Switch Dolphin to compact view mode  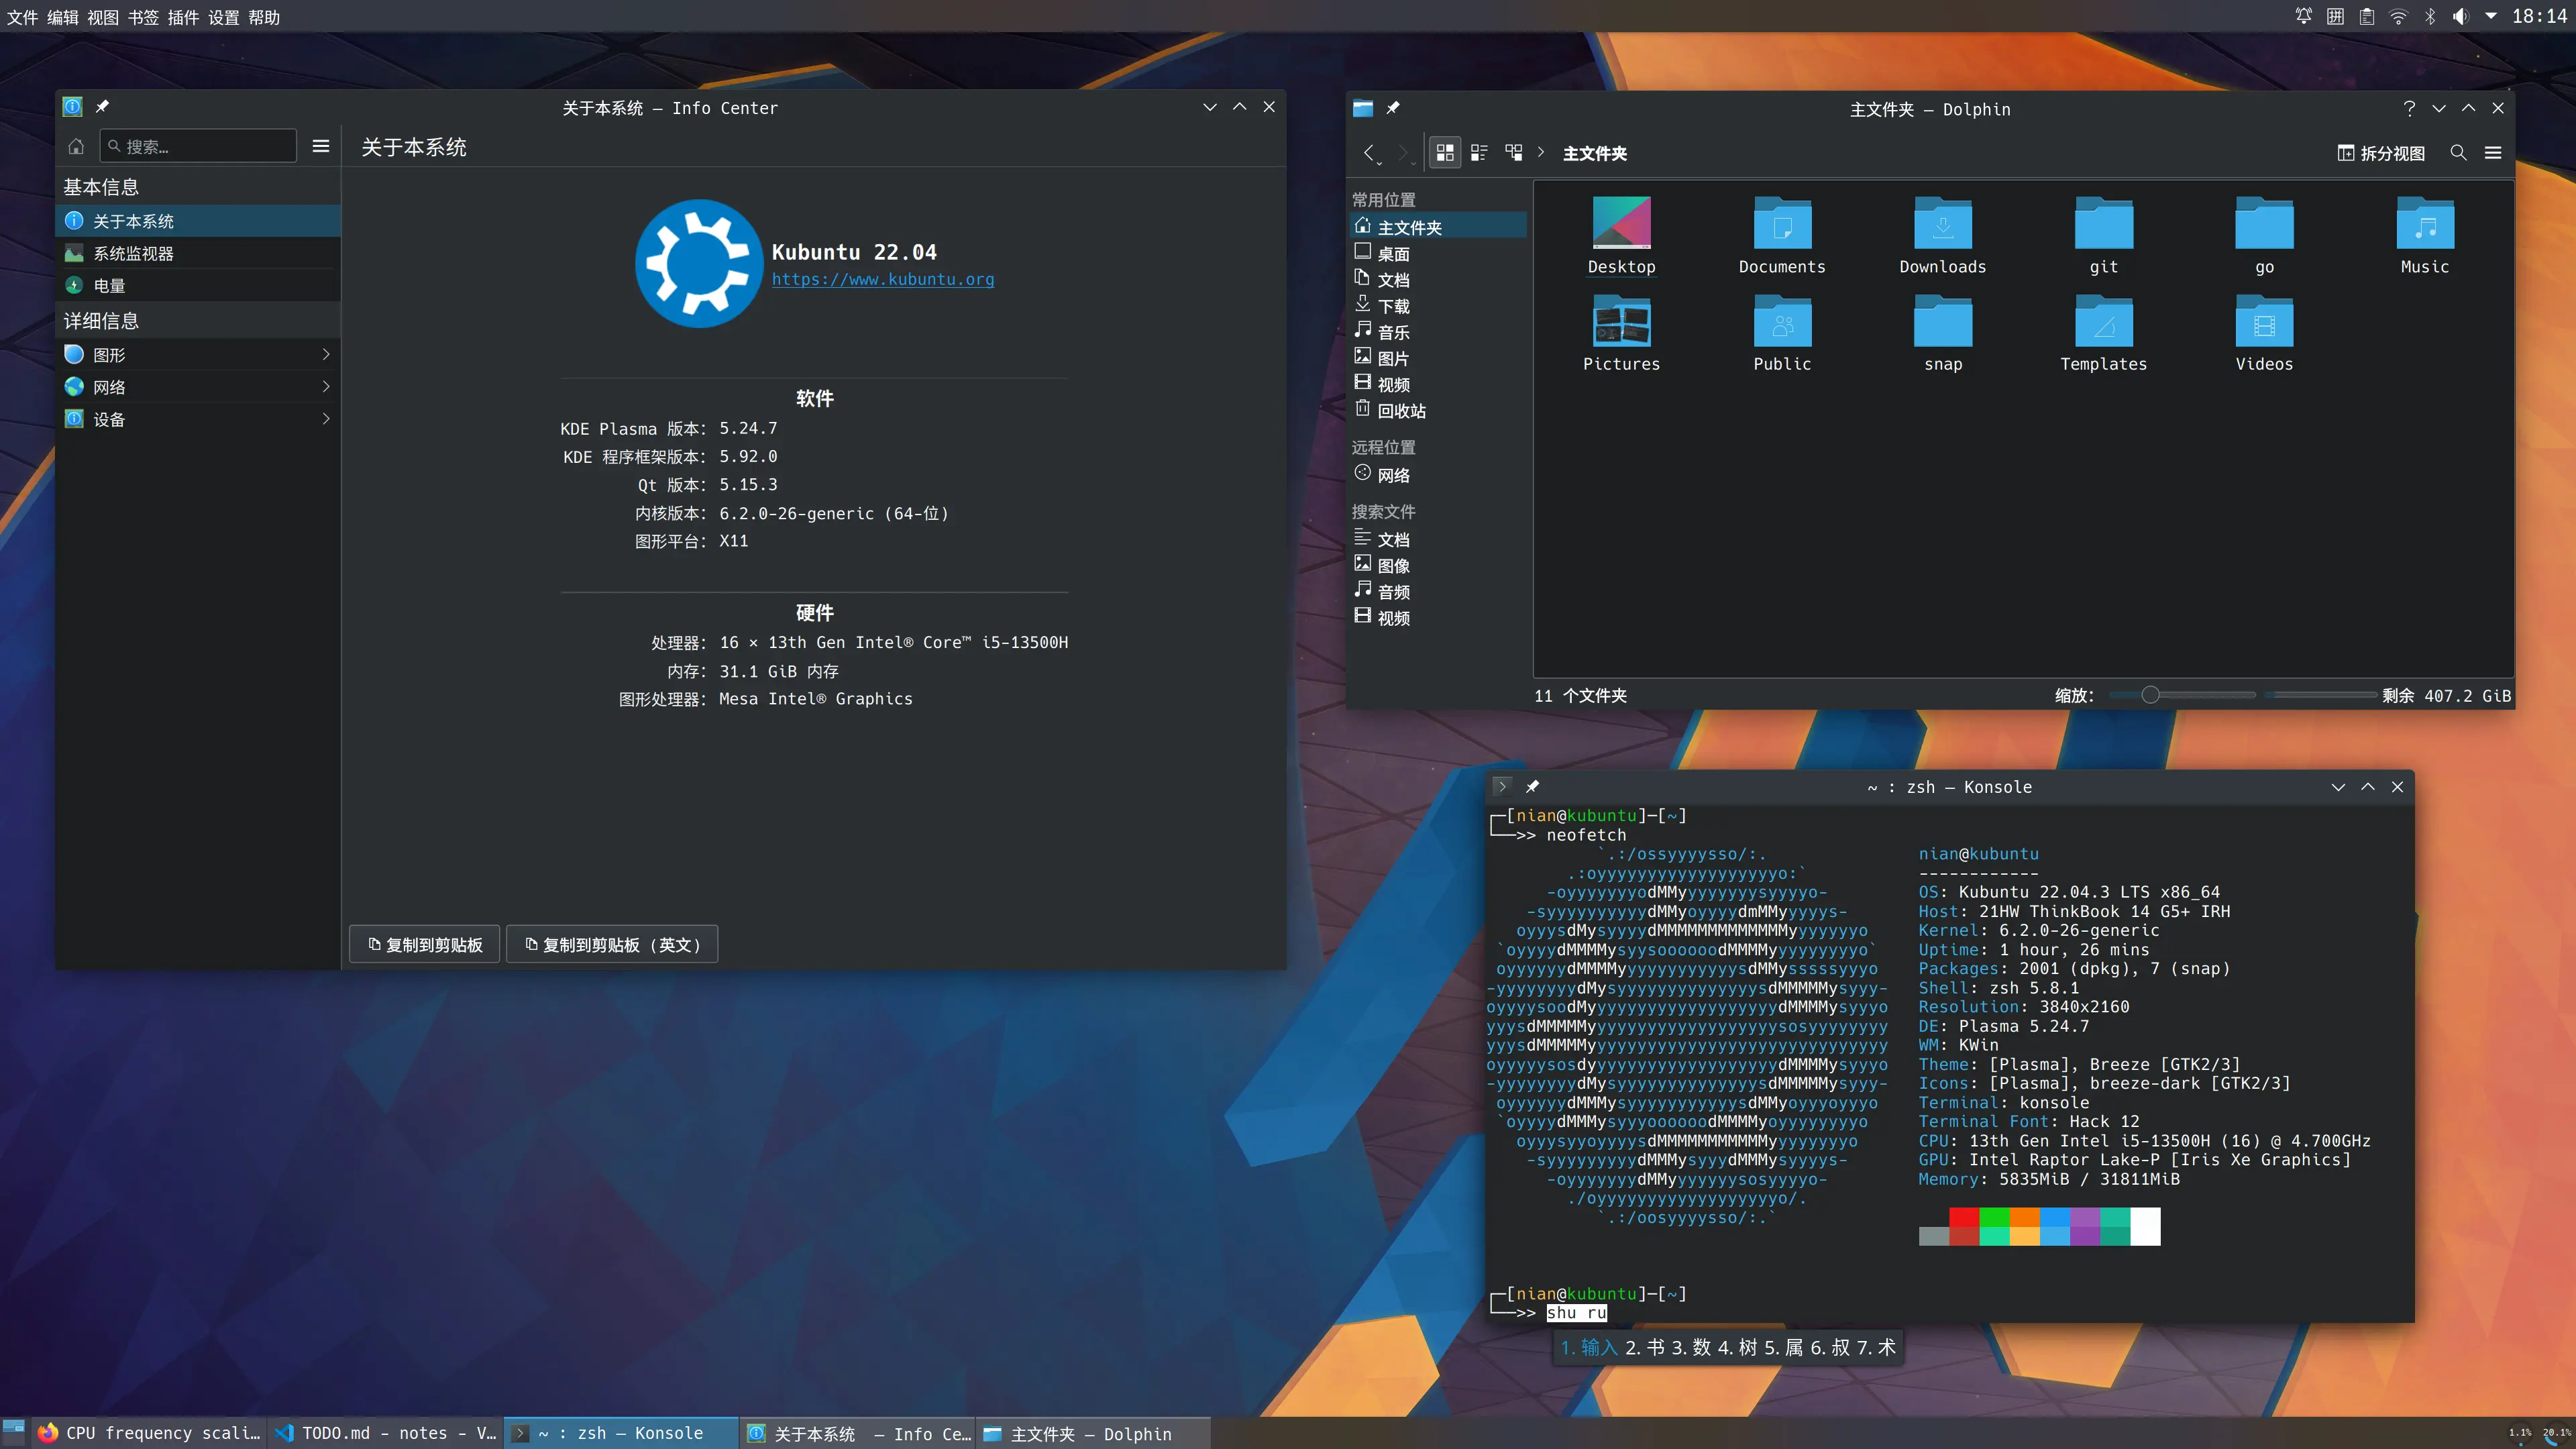pos(1479,153)
